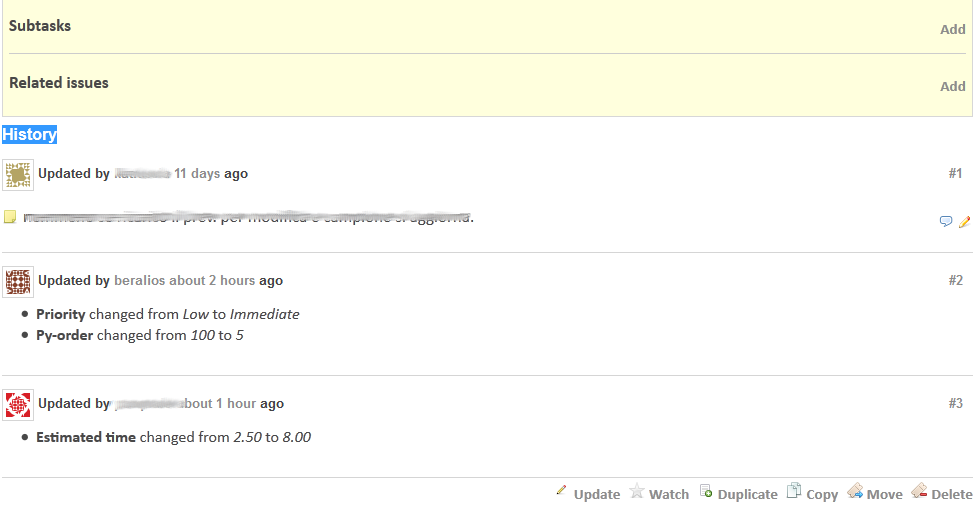Click the red avatar on entry #3
The width and height of the screenshot is (975, 512).
[x=18, y=405]
